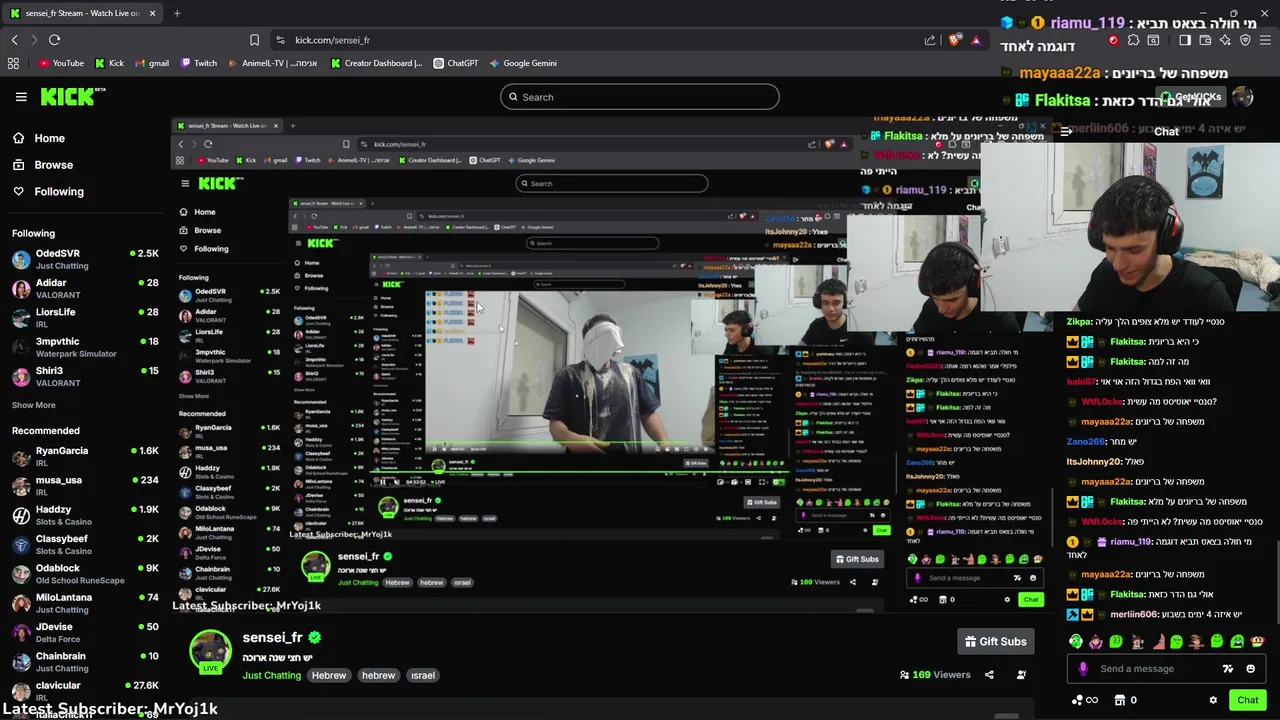Go back using the browser back arrow
1280x720 pixels.
click(14, 40)
